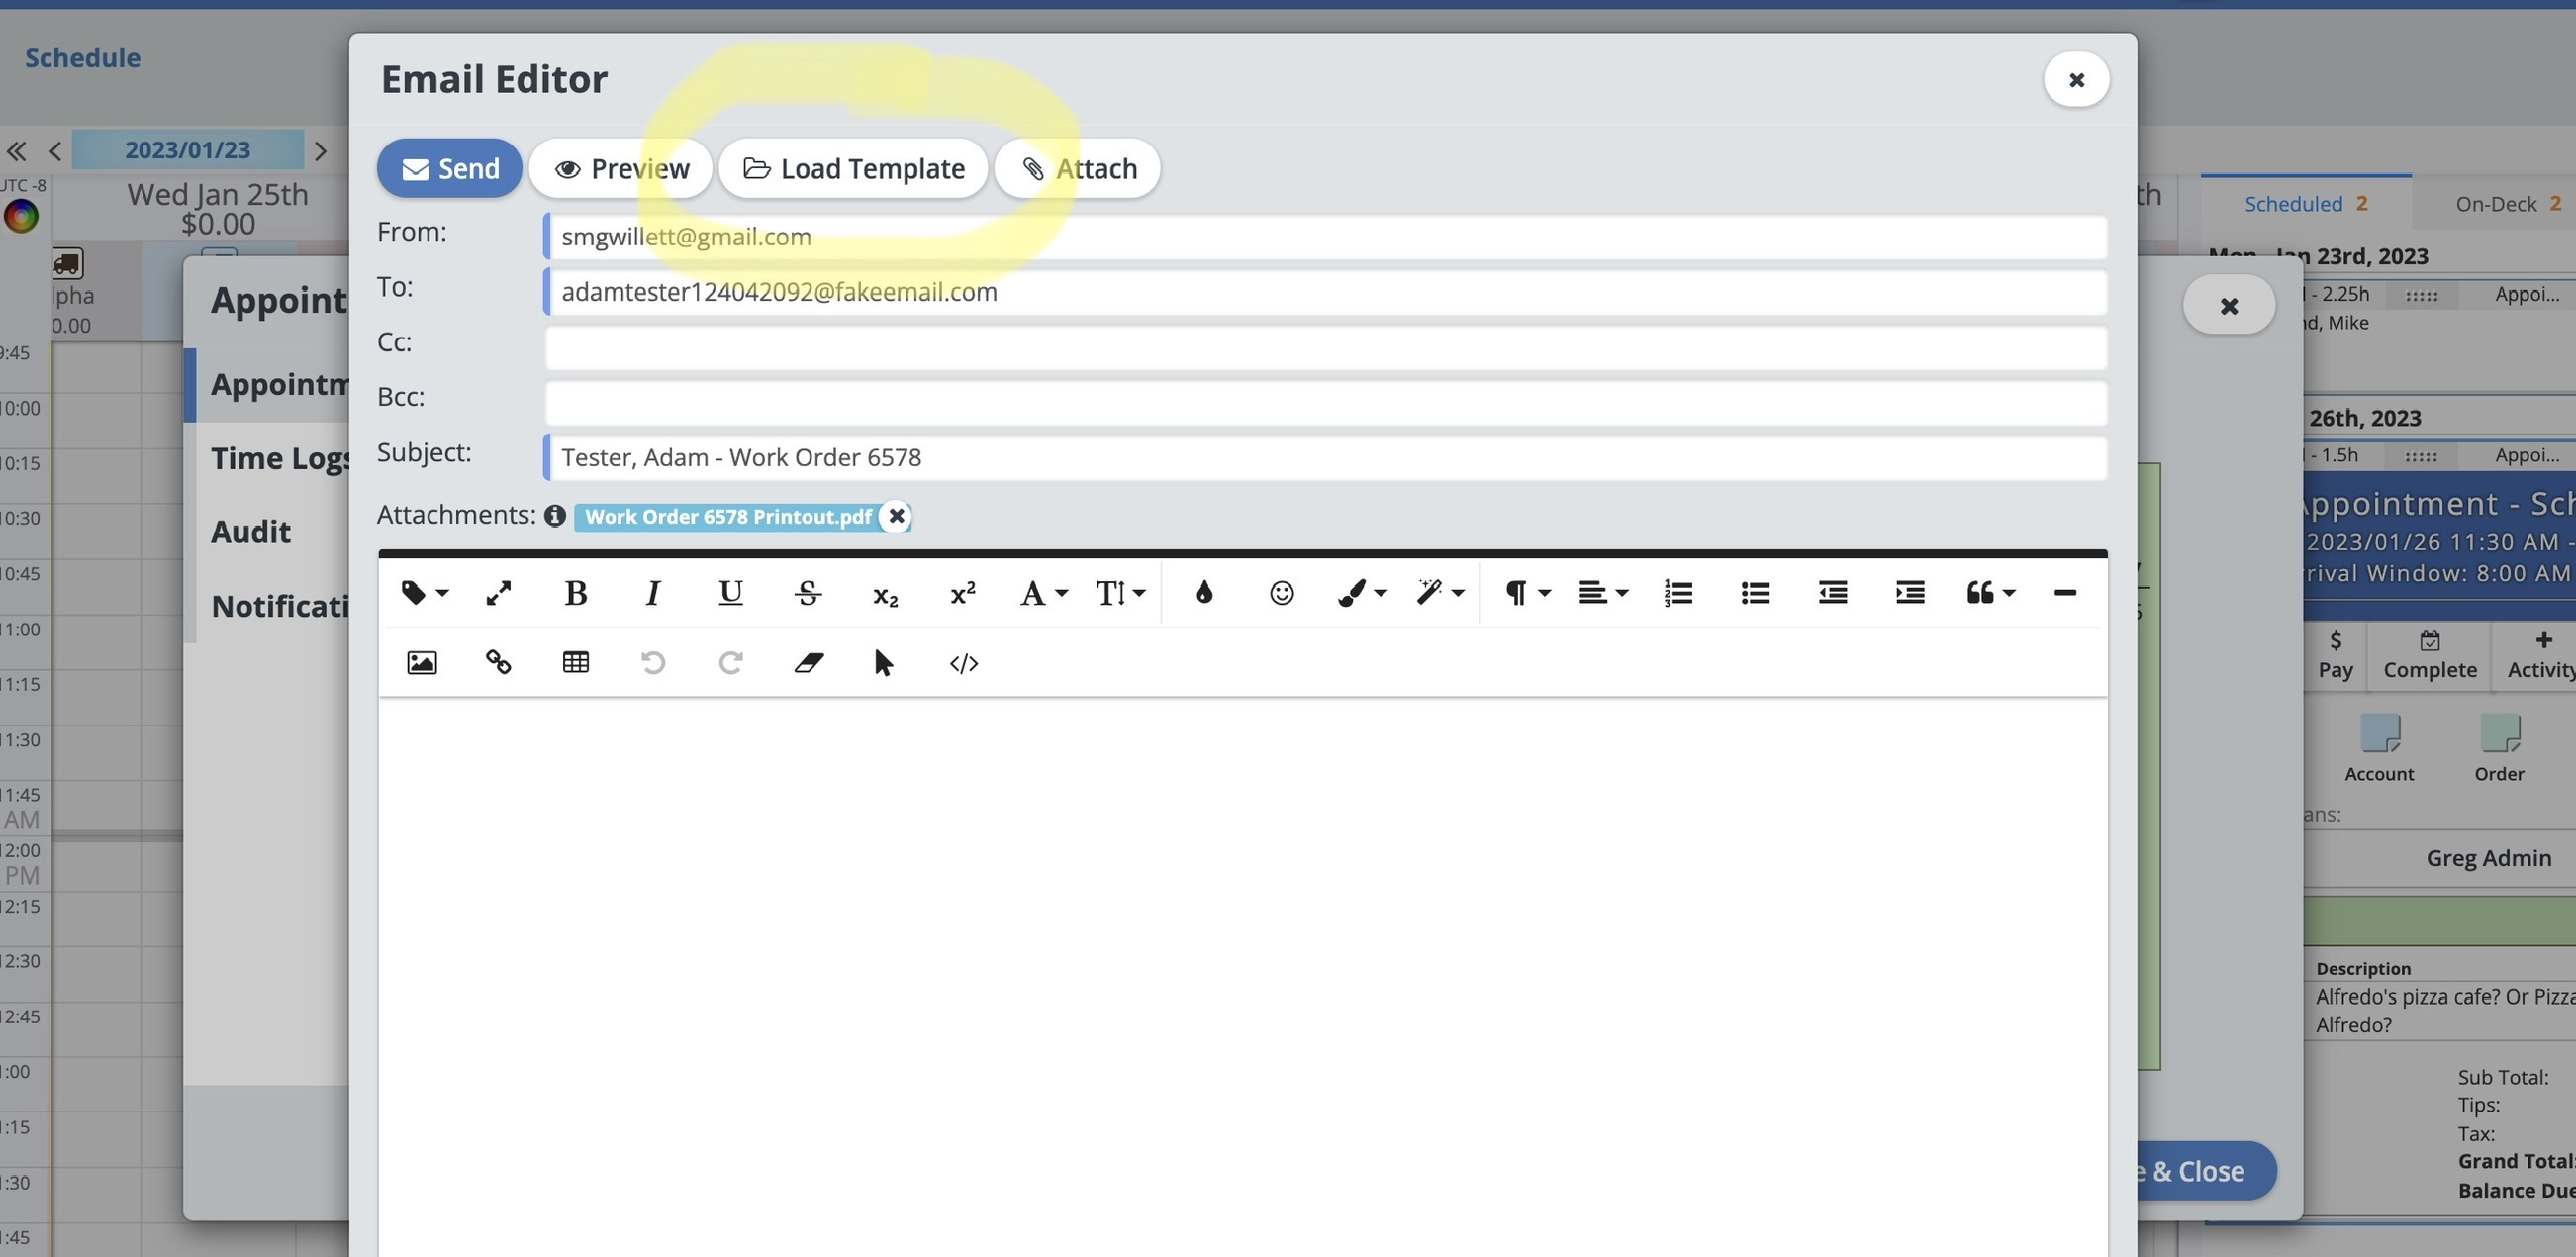
Task: Toggle bold formatting in the editor toolbar
Action: click(x=575, y=593)
